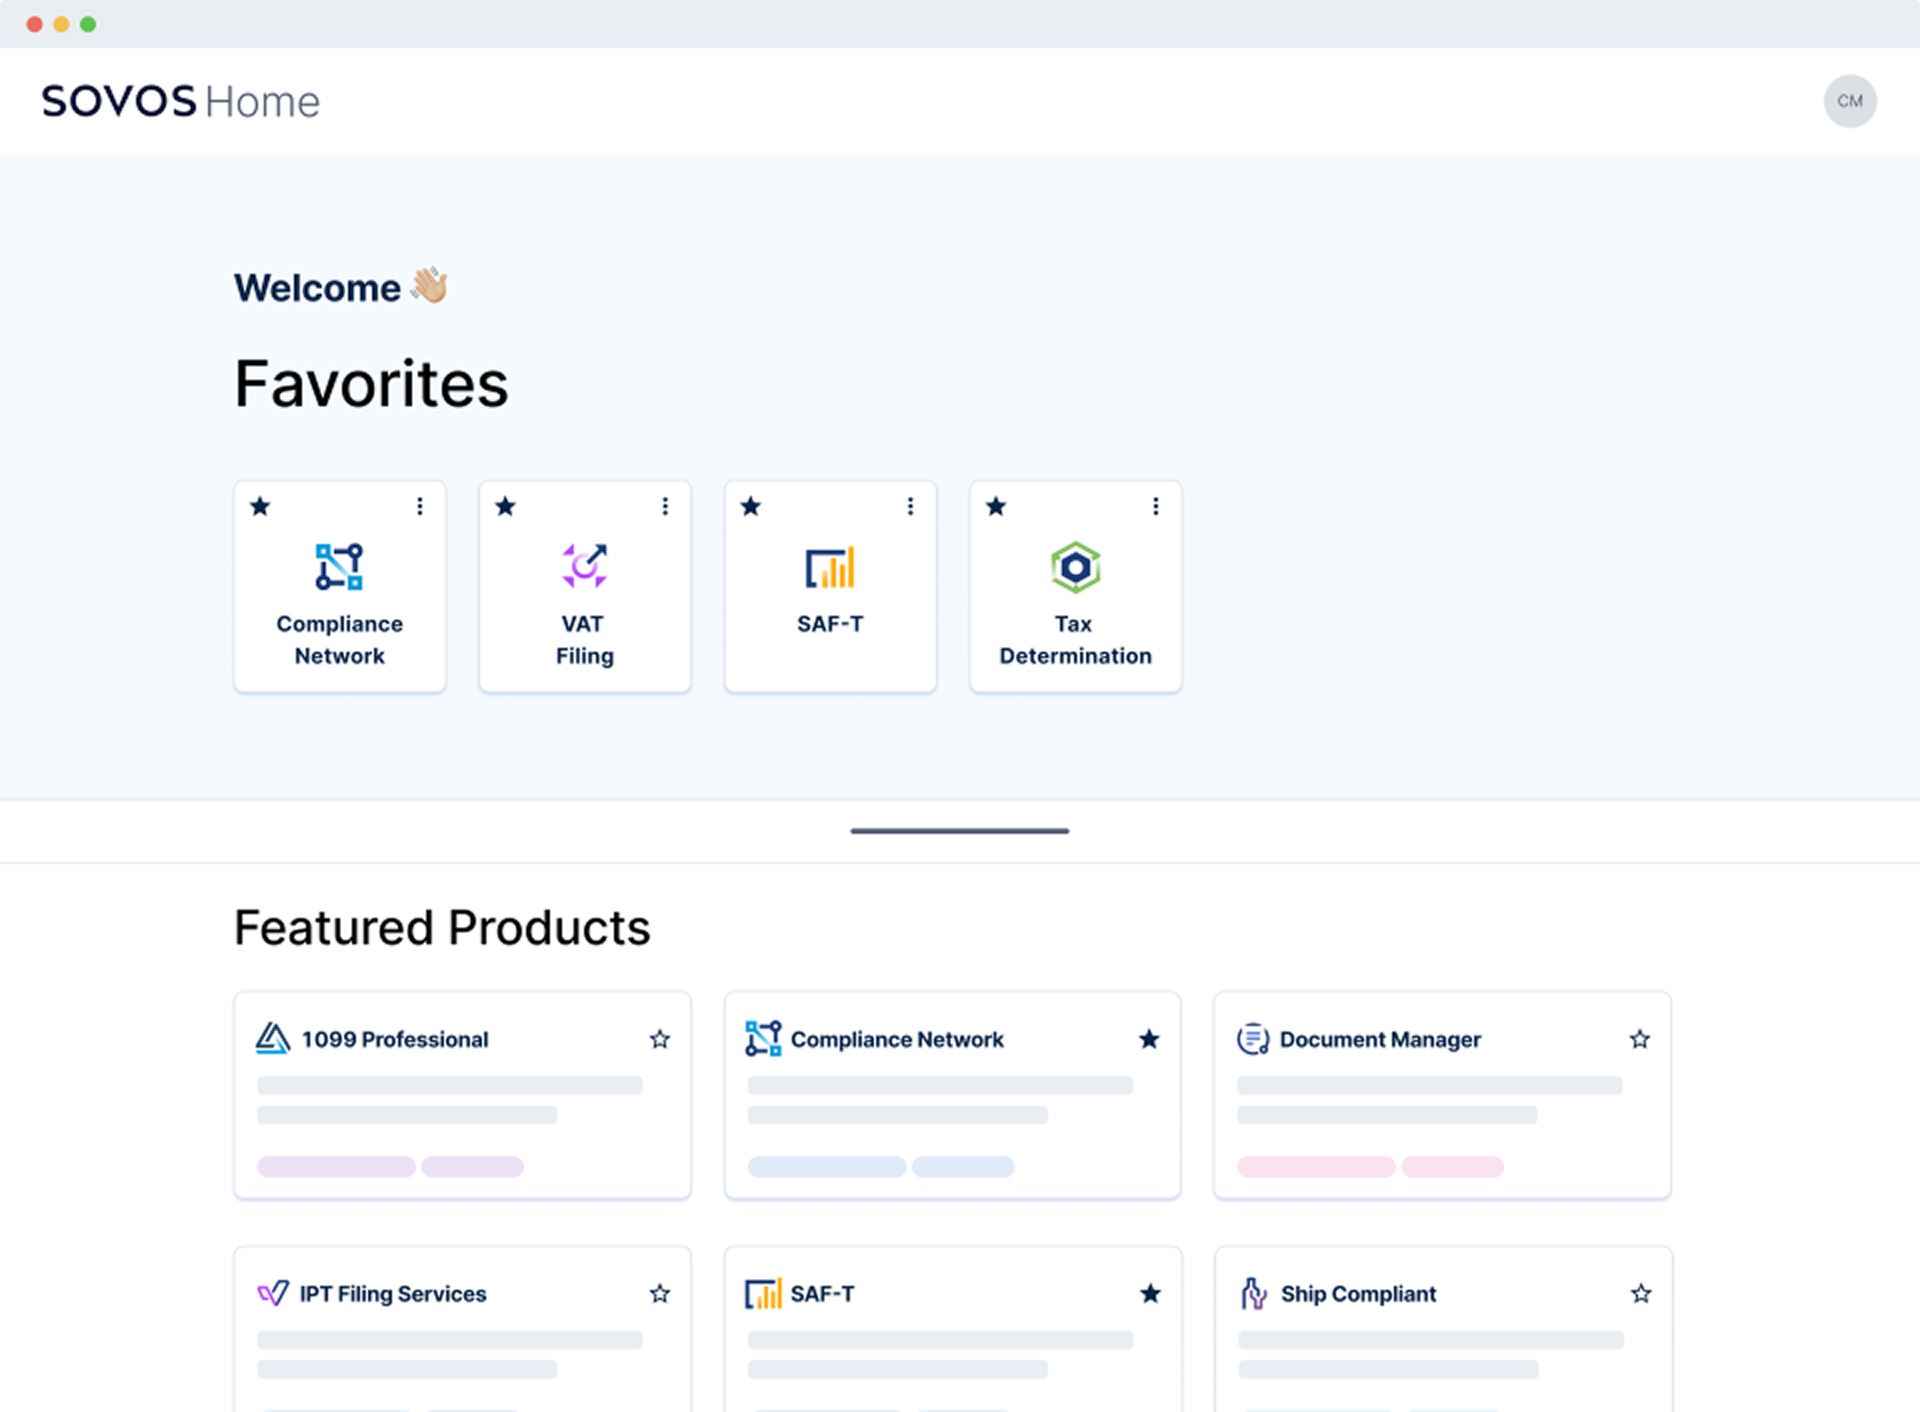Click the SAF-T chart icon in Favorites
Viewport: 1920px width, 1412px height.
(830, 567)
